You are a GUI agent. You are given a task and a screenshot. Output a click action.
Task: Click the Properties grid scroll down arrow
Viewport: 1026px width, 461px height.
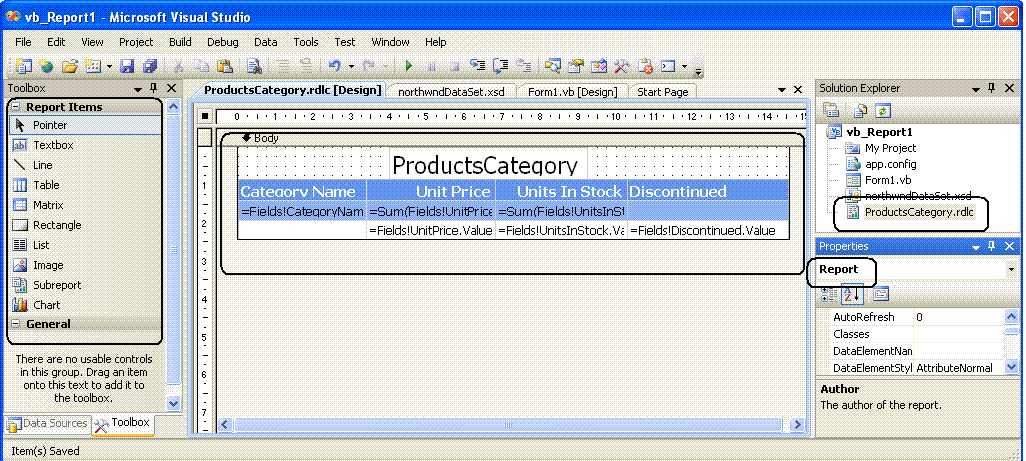(x=1011, y=367)
